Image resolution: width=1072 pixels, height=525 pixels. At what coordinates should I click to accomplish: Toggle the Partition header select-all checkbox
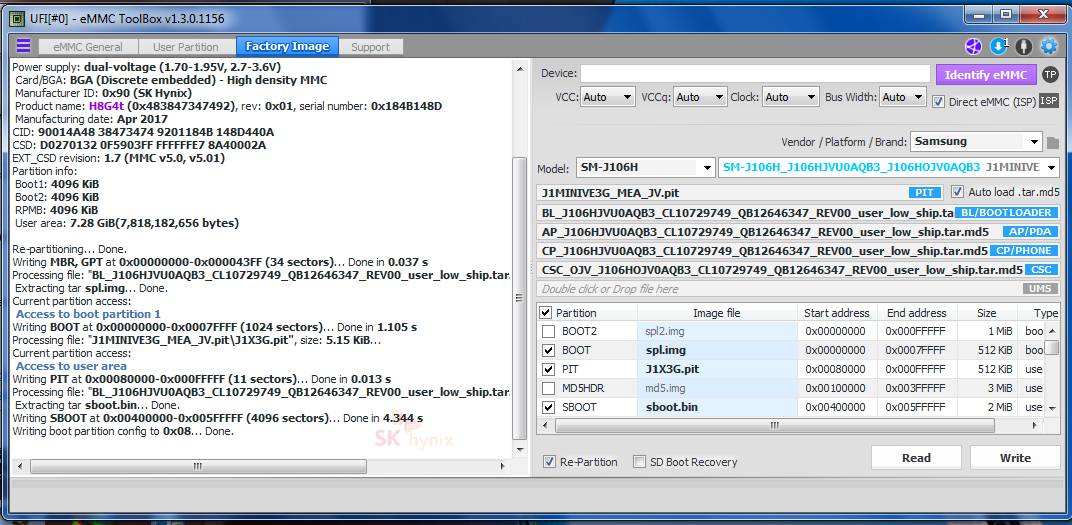pyautogui.click(x=546, y=313)
